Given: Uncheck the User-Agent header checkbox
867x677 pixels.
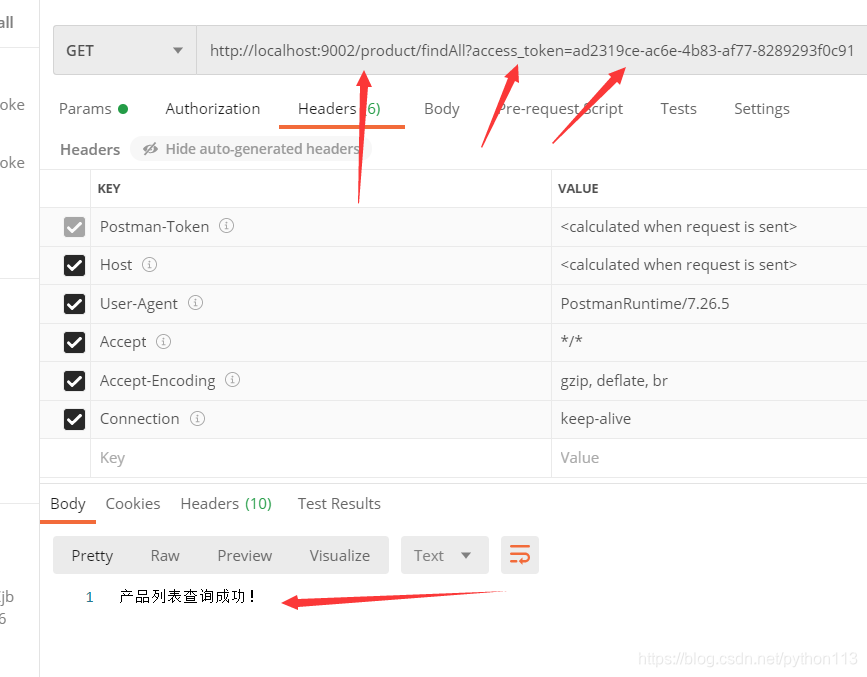Looking at the screenshot, I should click(74, 304).
